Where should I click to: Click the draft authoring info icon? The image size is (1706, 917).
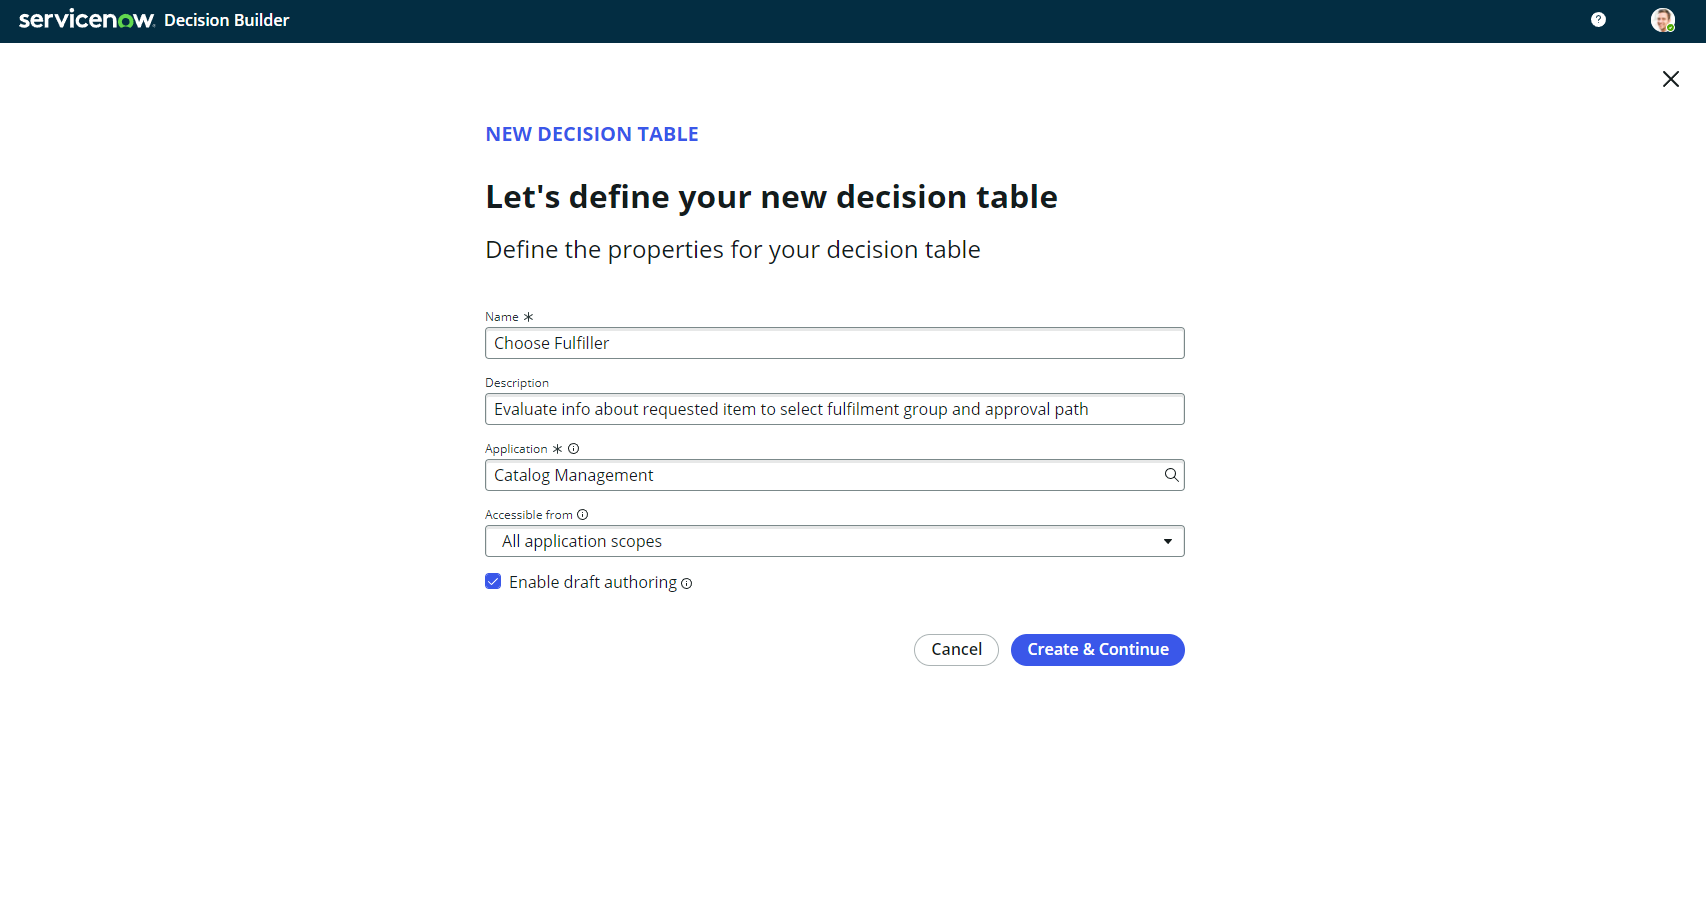[x=686, y=584]
